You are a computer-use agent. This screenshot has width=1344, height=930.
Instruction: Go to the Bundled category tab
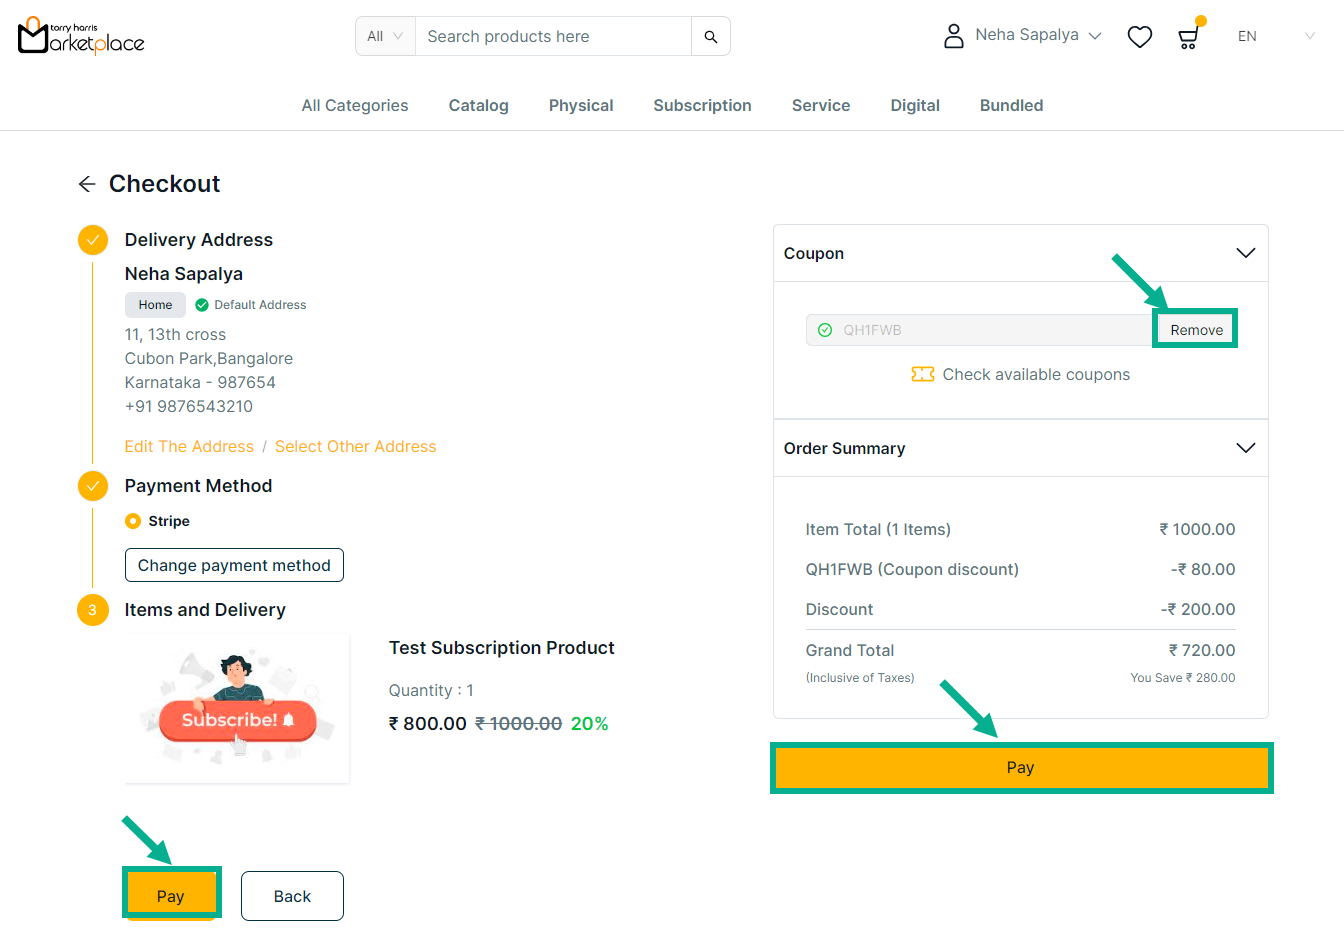click(1011, 106)
